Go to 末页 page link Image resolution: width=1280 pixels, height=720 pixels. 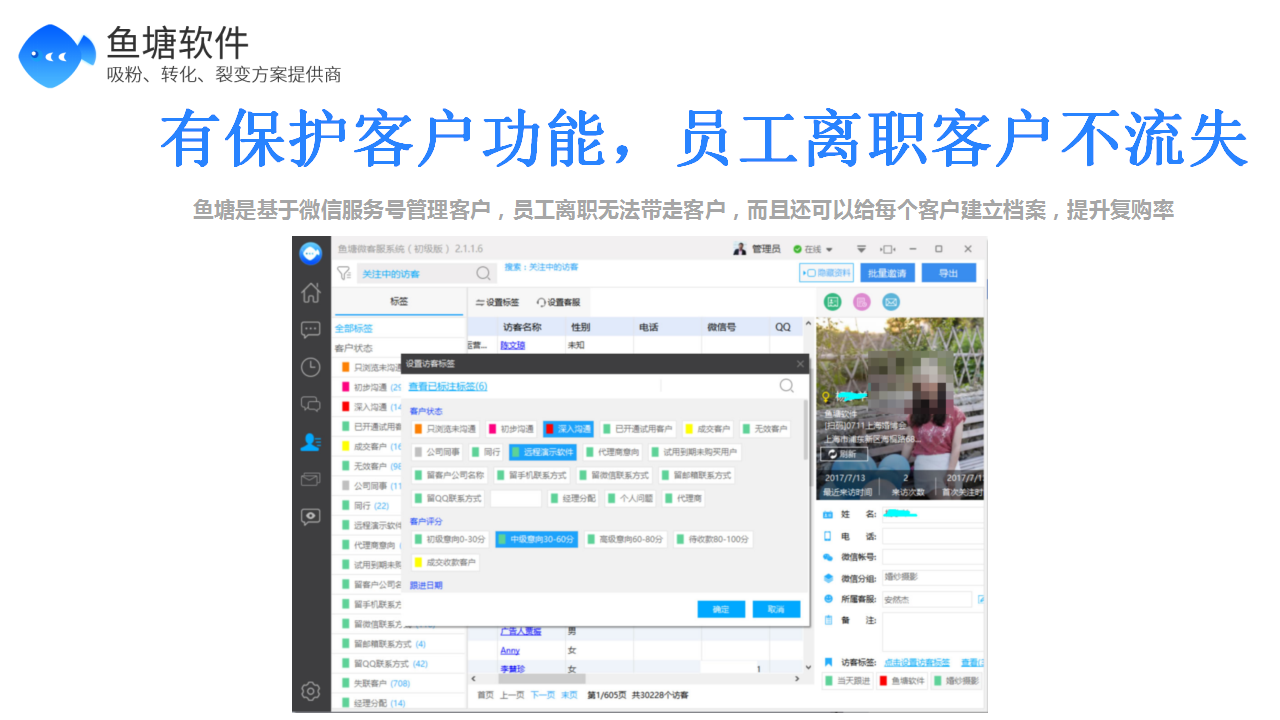click(x=569, y=695)
